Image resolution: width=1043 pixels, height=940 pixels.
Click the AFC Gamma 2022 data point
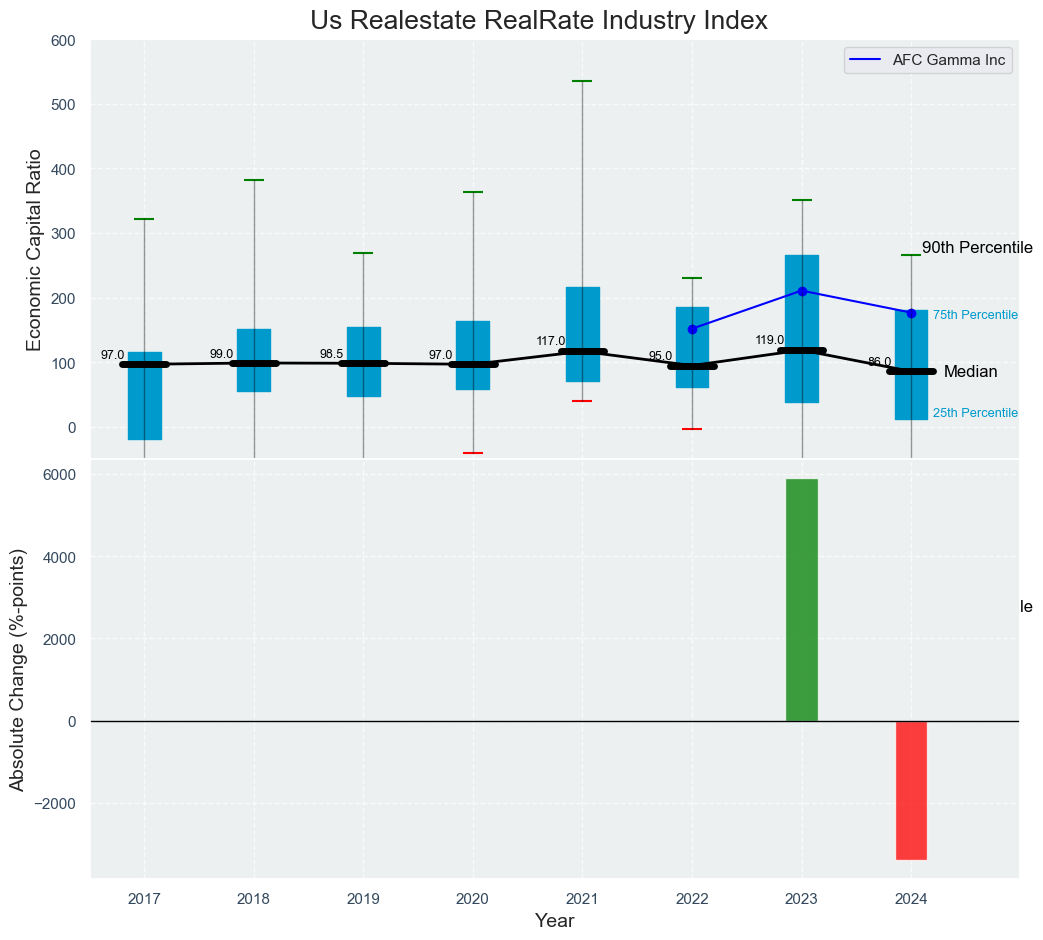pyautogui.click(x=692, y=329)
